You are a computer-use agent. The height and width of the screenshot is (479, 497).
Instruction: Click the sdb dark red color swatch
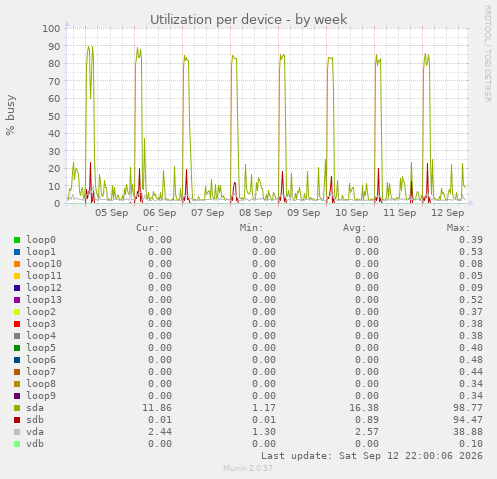click(x=17, y=420)
